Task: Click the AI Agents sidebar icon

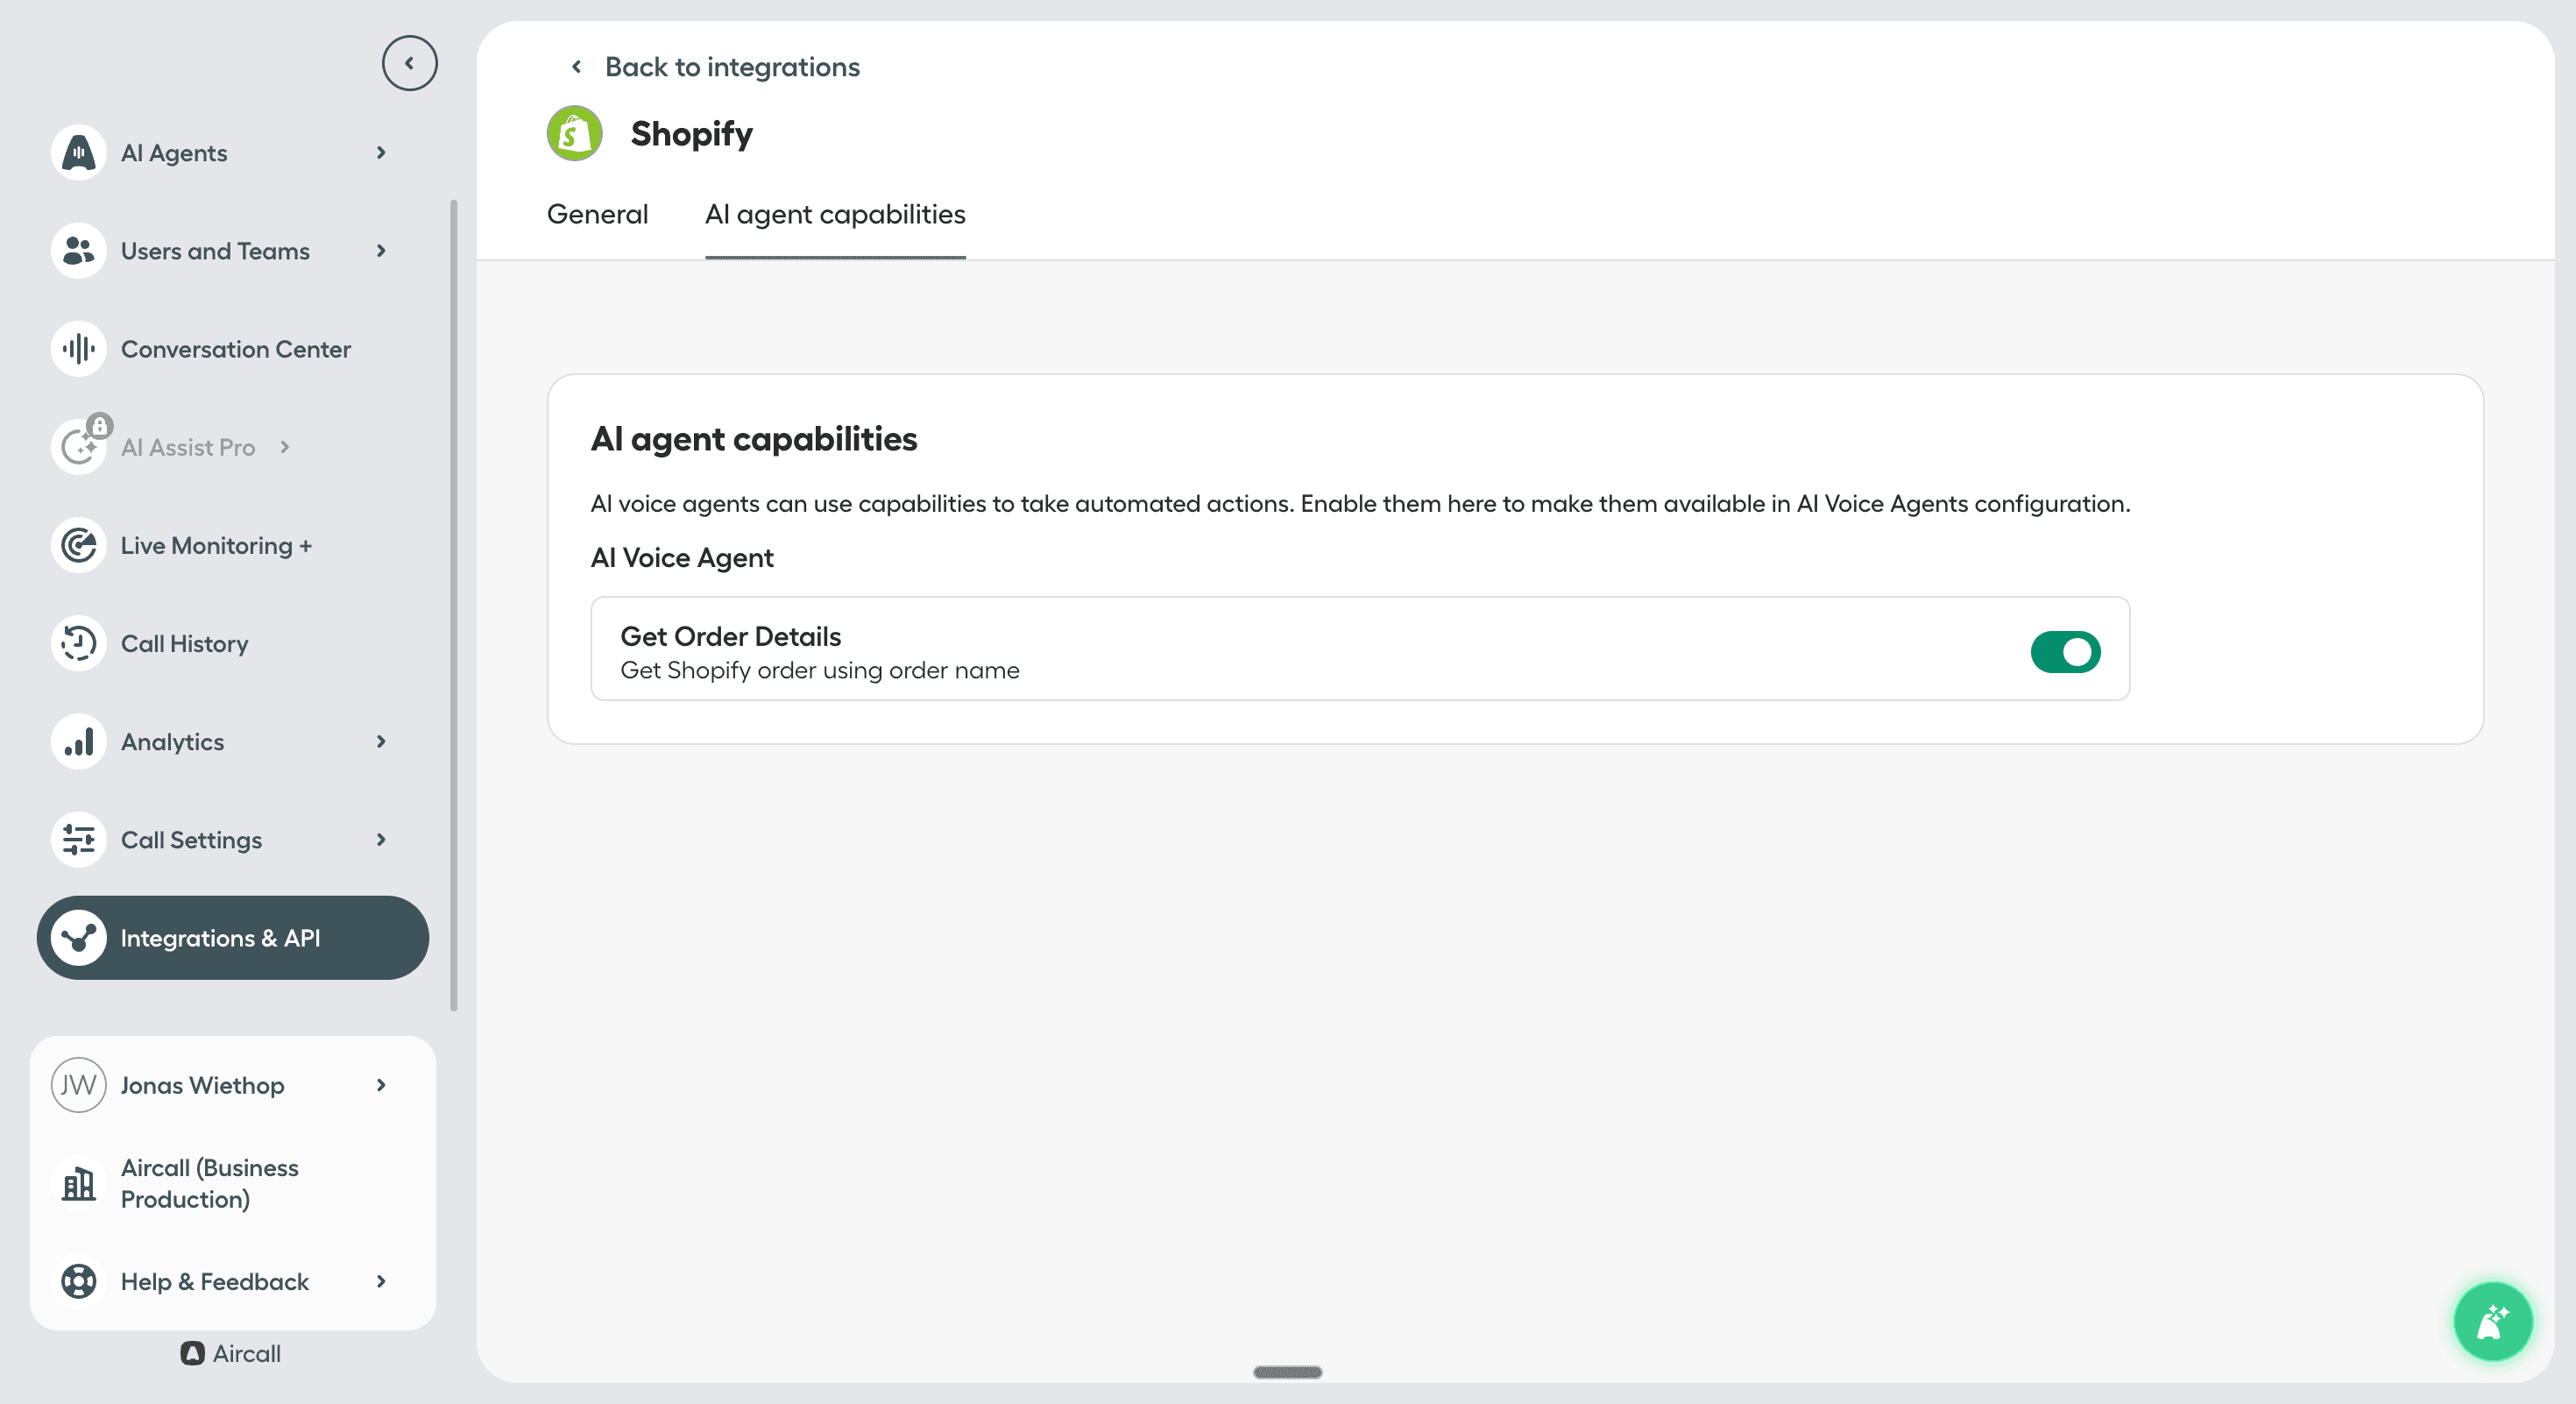Action: pyautogui.click(x=78, y=153)
